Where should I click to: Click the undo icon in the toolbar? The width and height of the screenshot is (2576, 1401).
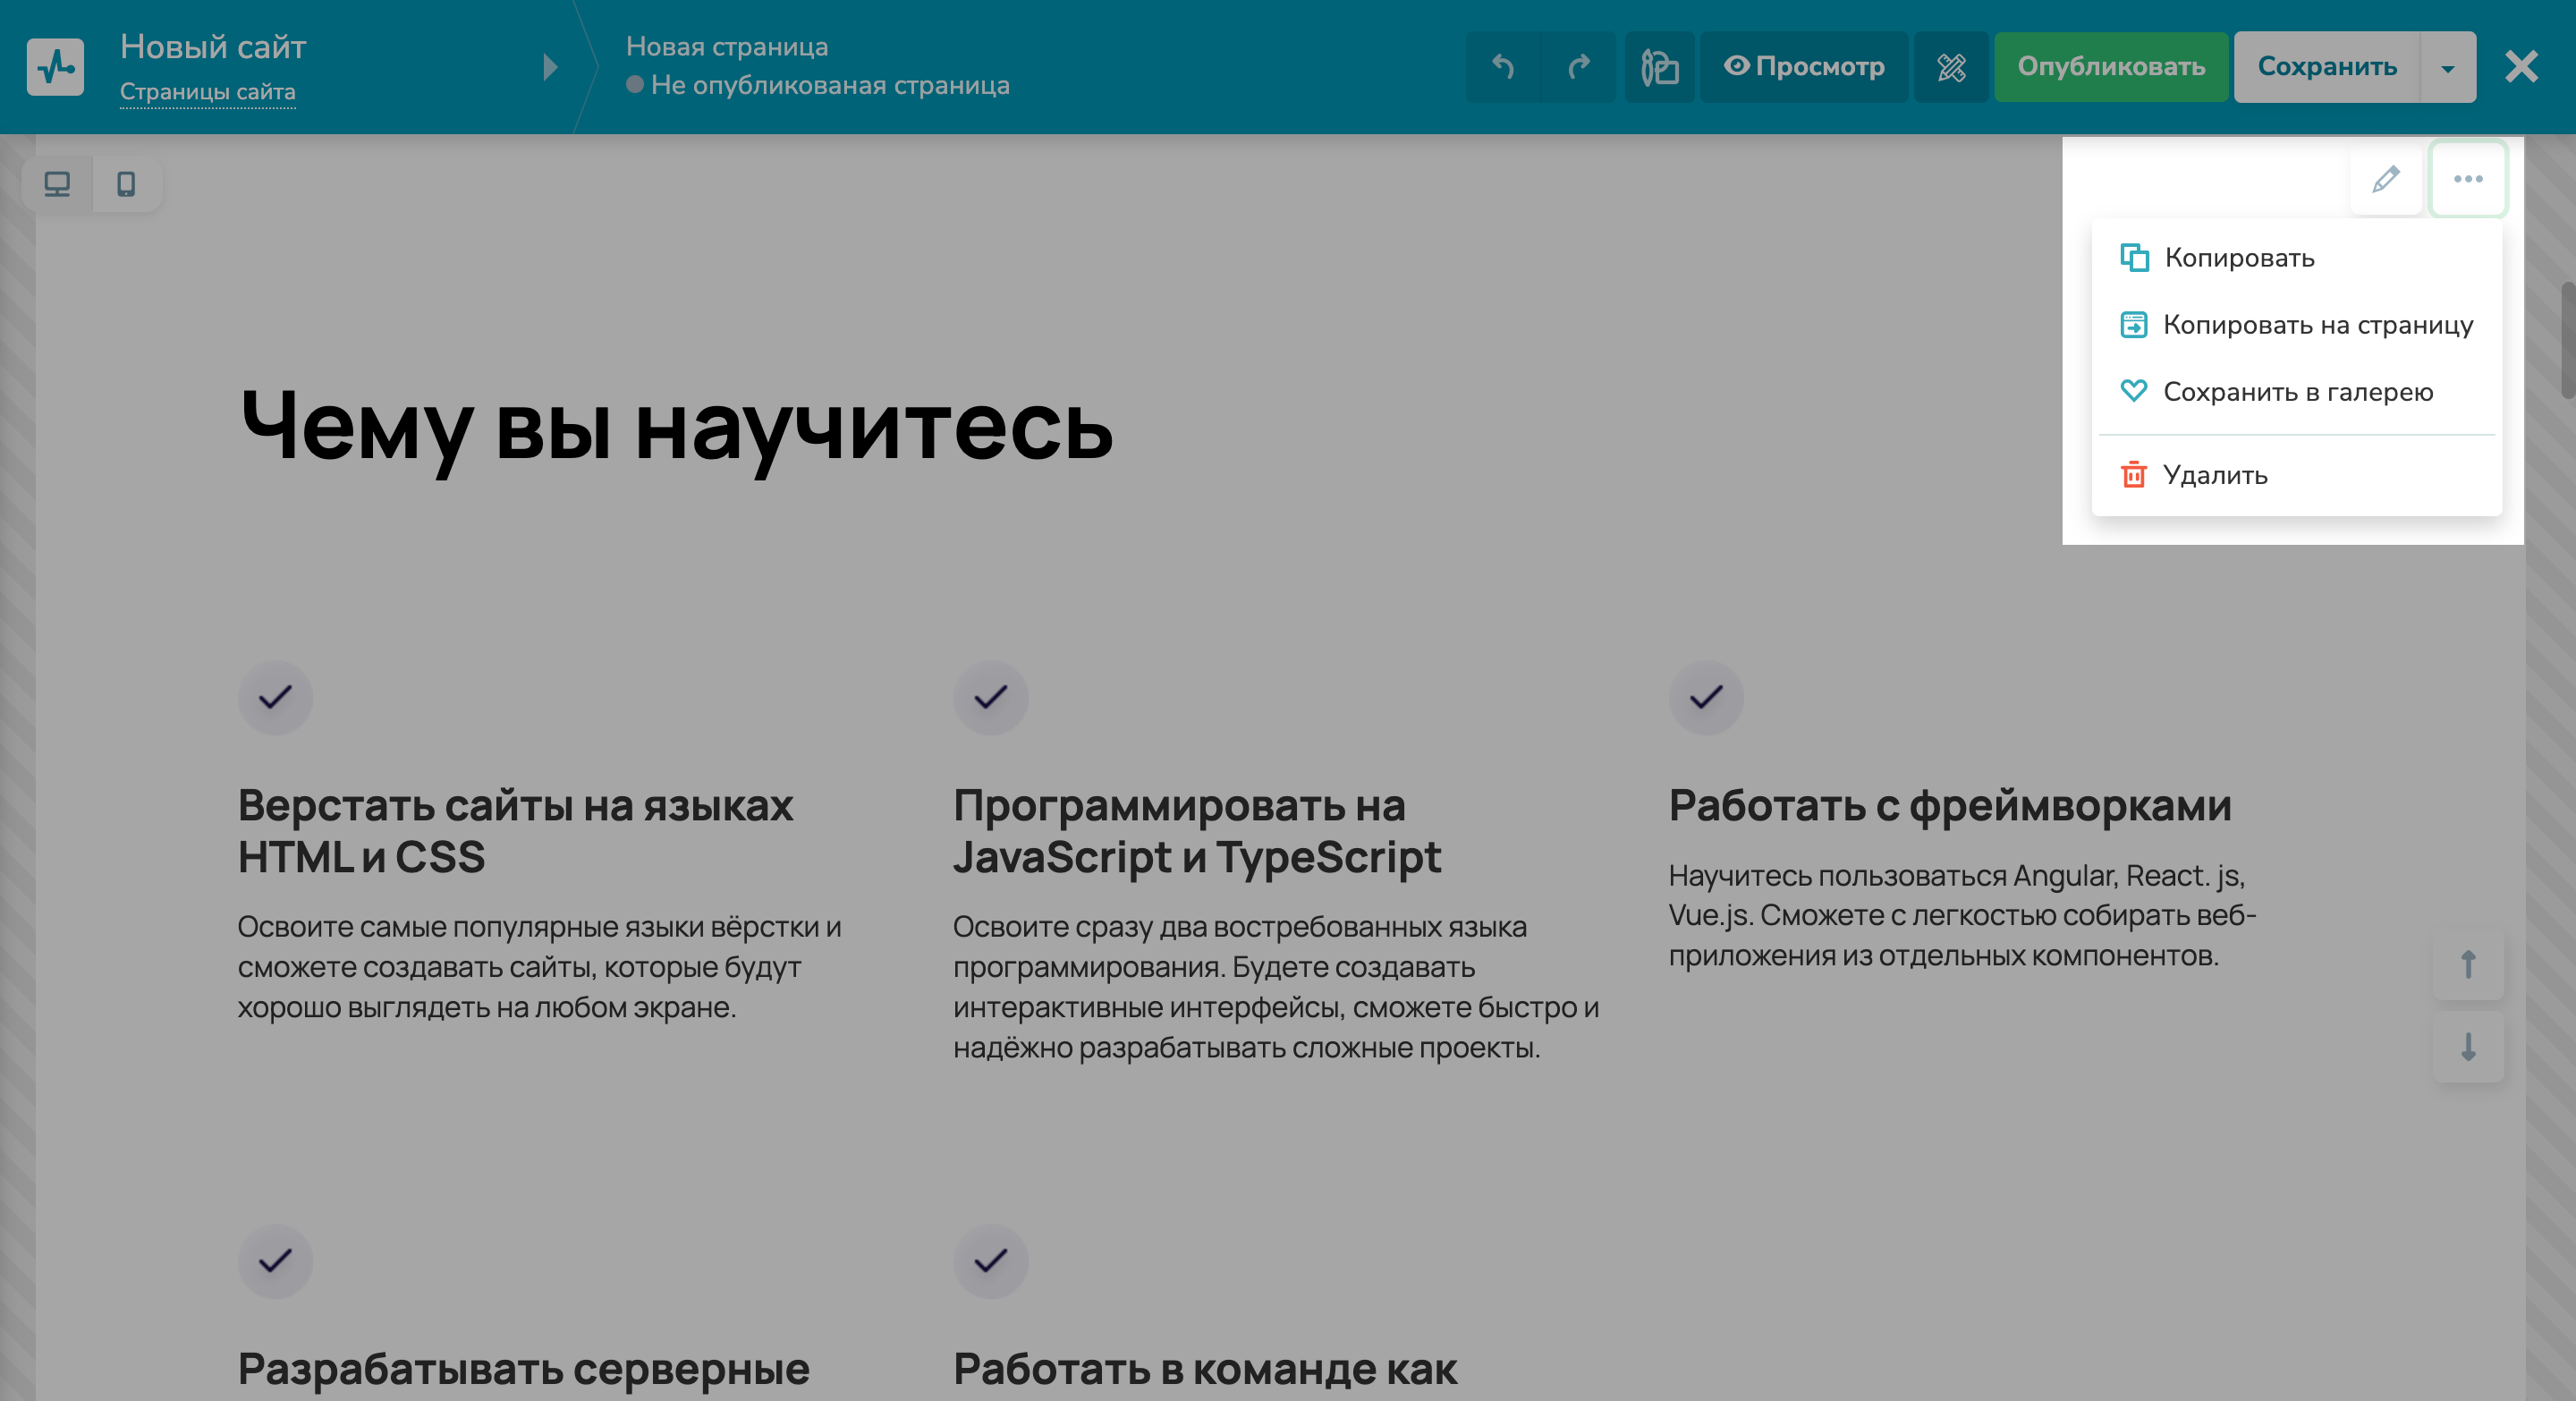click(1503, 67)
